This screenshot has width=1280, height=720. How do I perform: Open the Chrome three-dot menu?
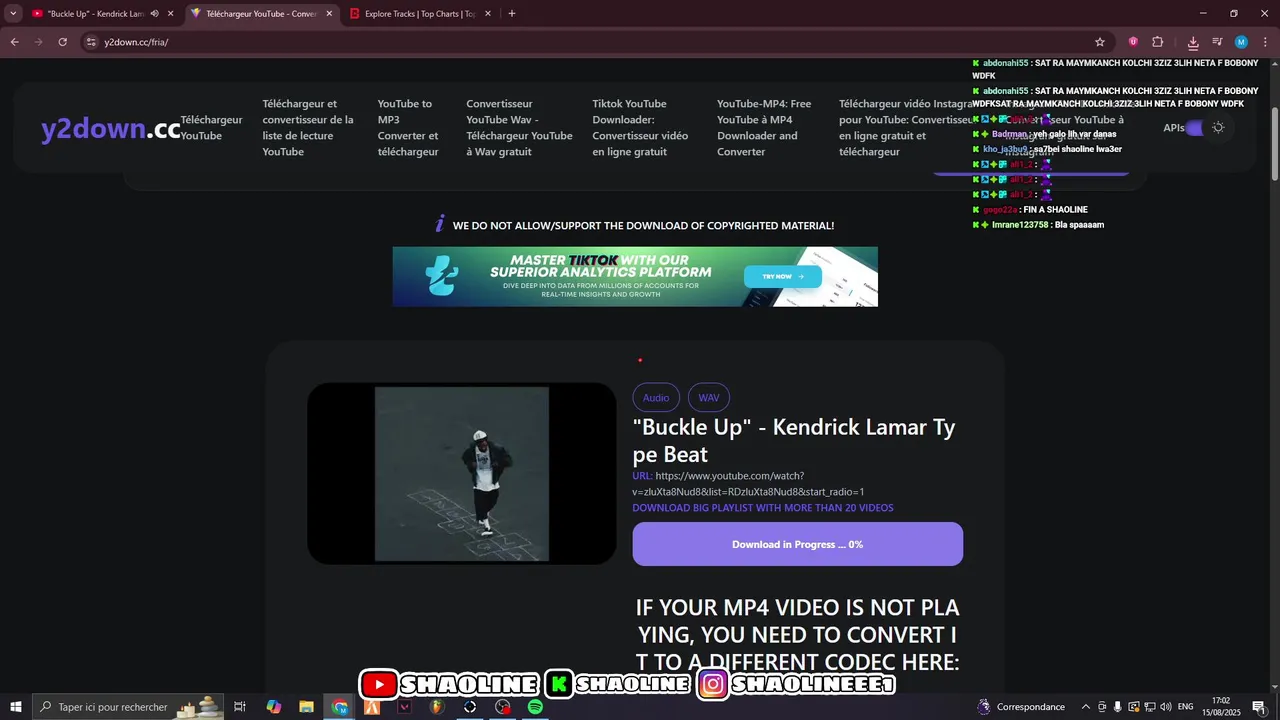click(x=1264, y=42)
